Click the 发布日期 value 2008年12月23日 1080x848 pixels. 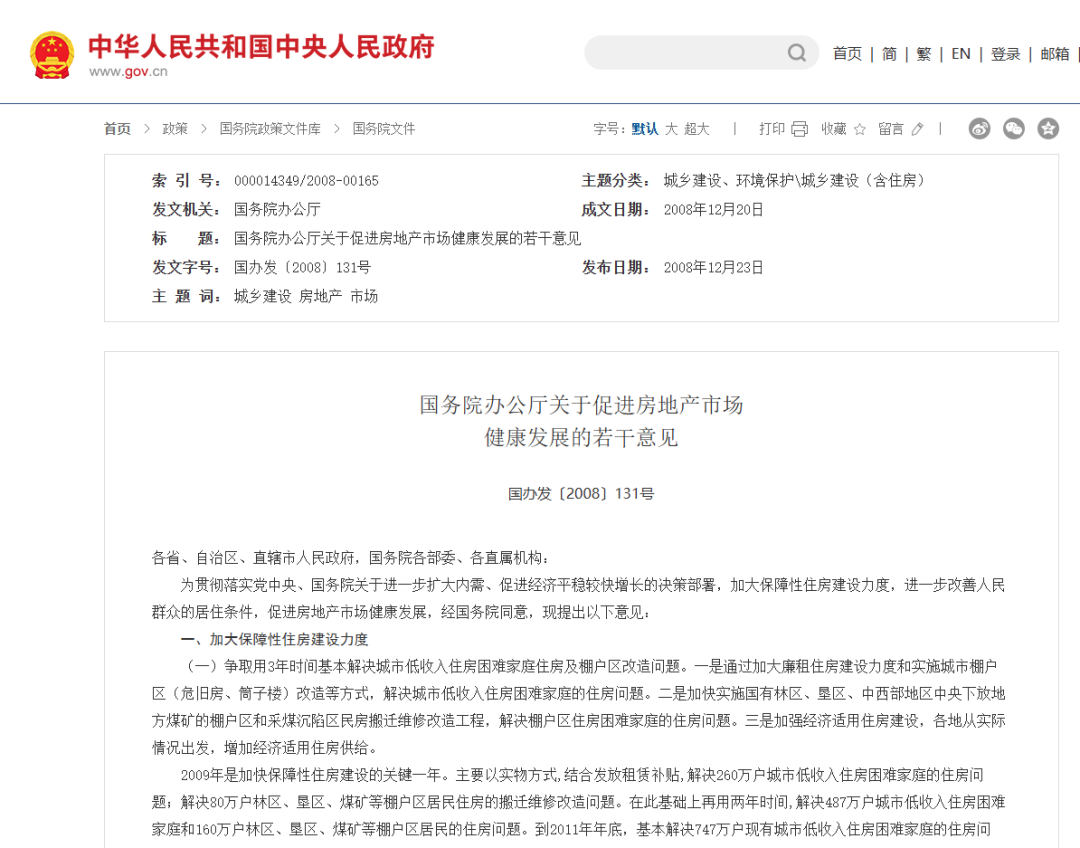pyautogui.click(x=714, y=267)
